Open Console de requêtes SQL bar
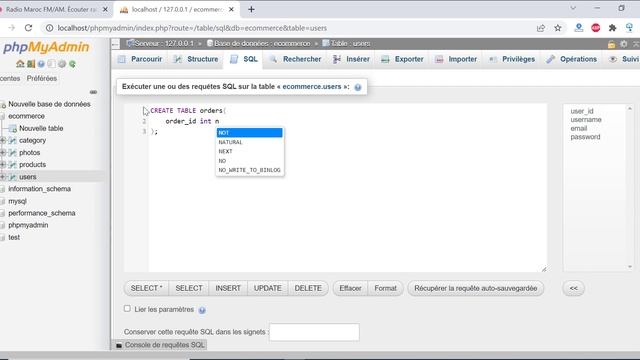 pos(160,345)
